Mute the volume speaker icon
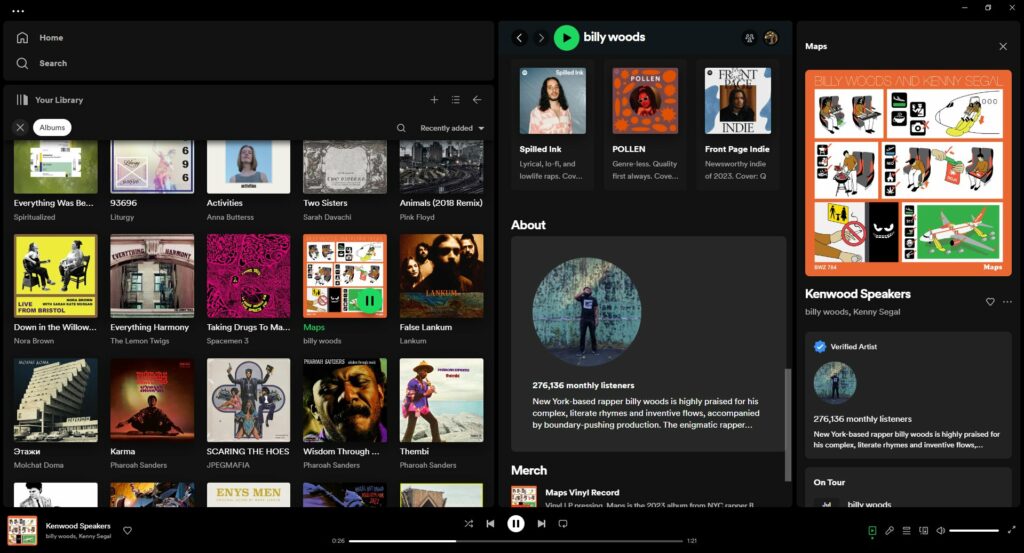The width and height of the screenshot is (1024, 553). pos(940,531)
